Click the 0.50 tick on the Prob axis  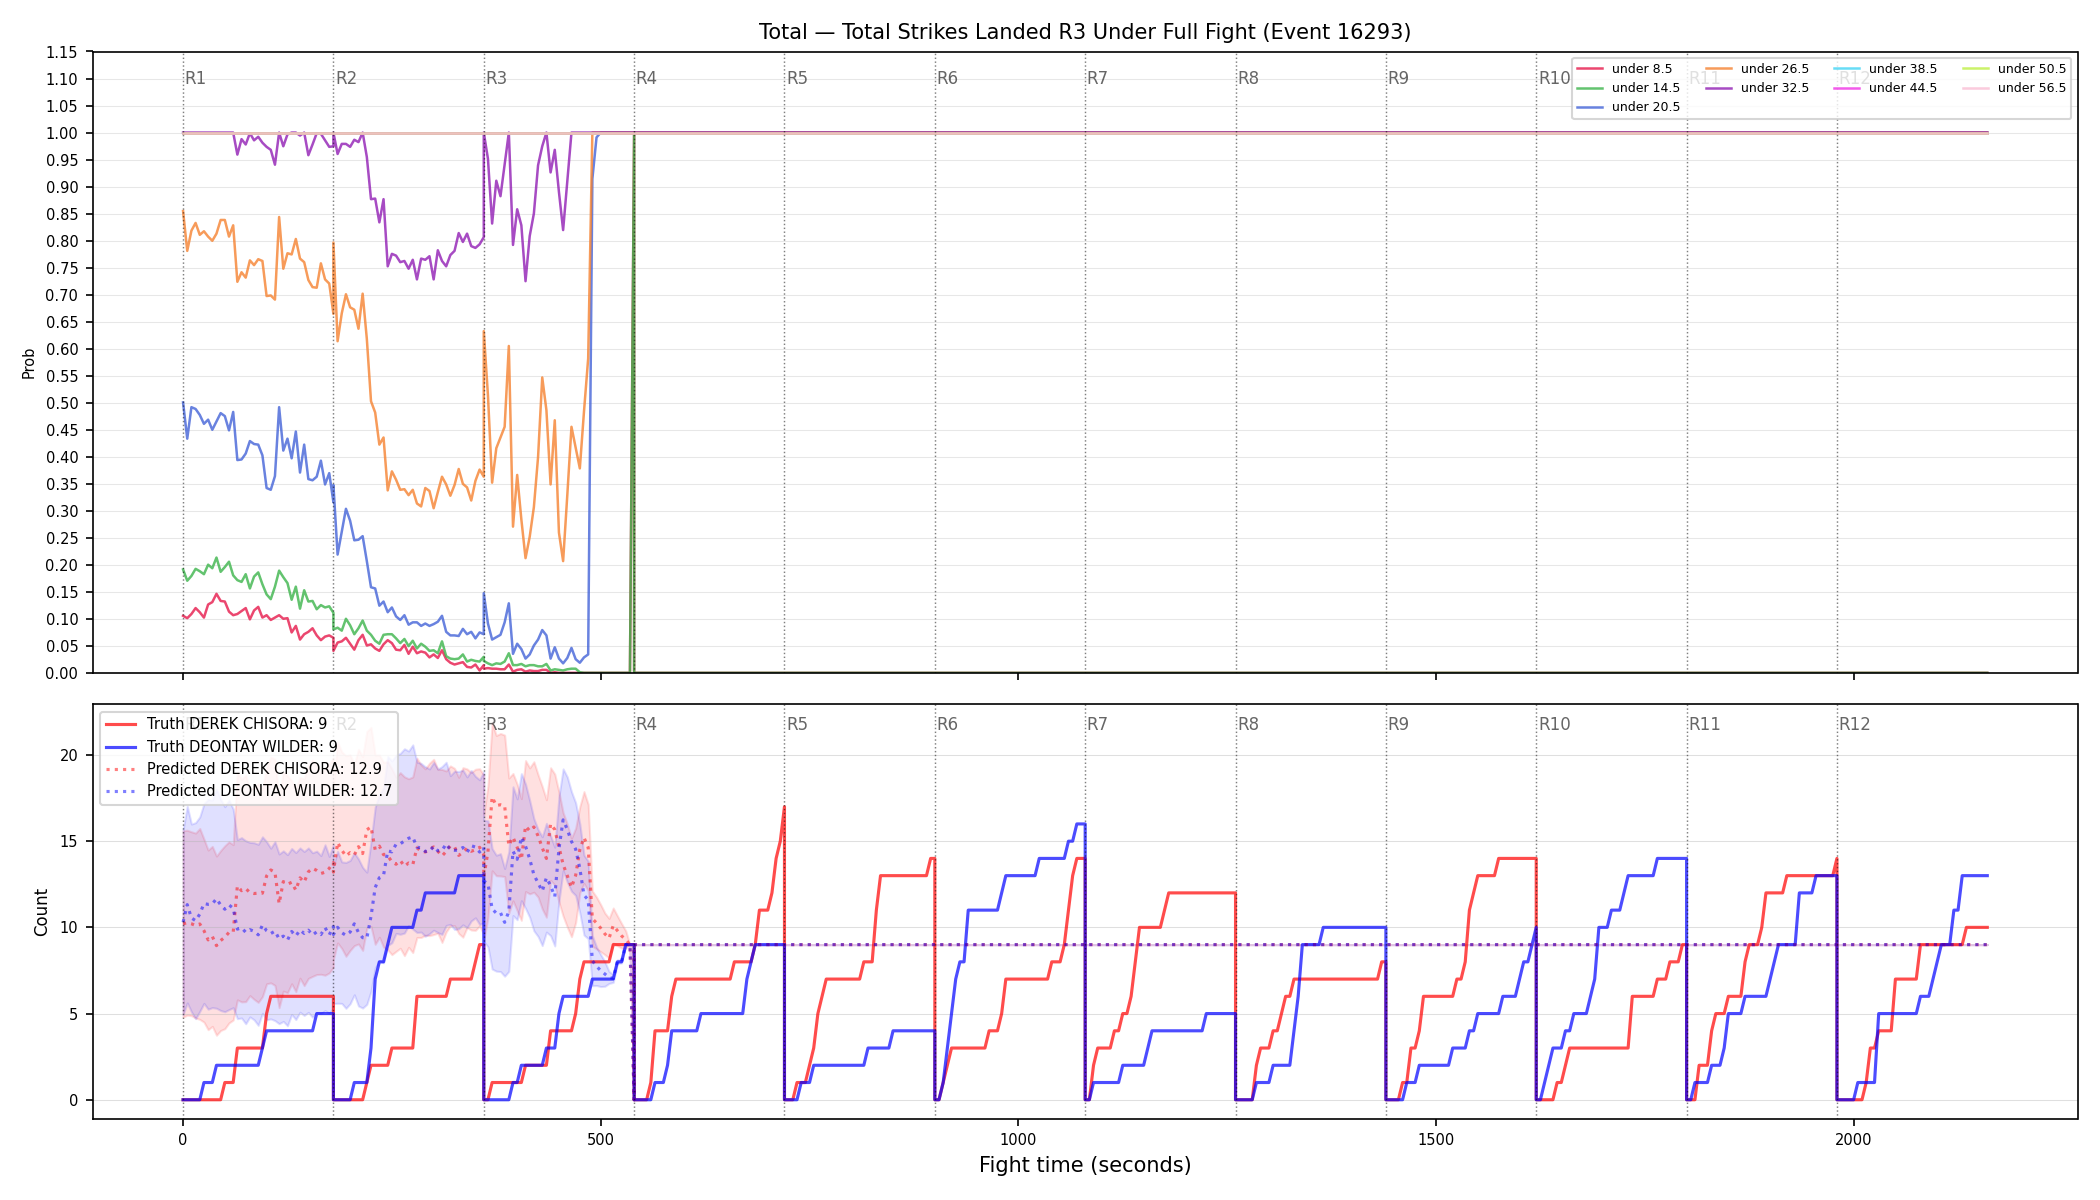tap(62, 403)
